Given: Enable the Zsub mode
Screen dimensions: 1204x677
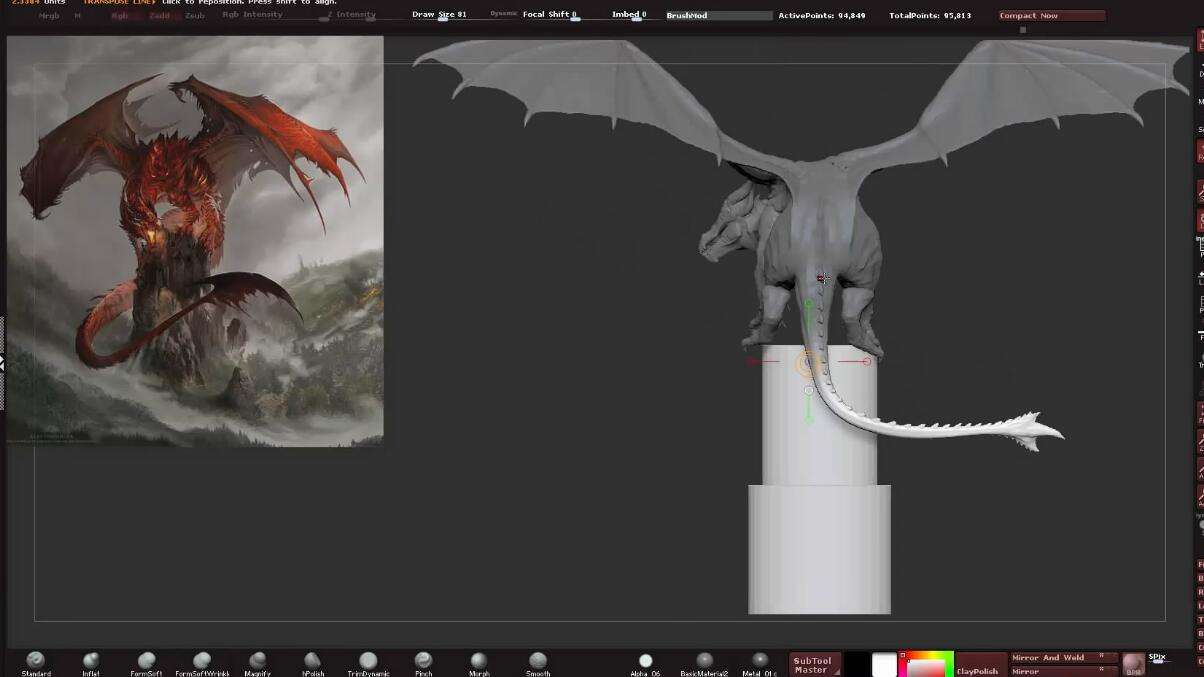Looking at the screenshot, I should (x=194, y=16).
